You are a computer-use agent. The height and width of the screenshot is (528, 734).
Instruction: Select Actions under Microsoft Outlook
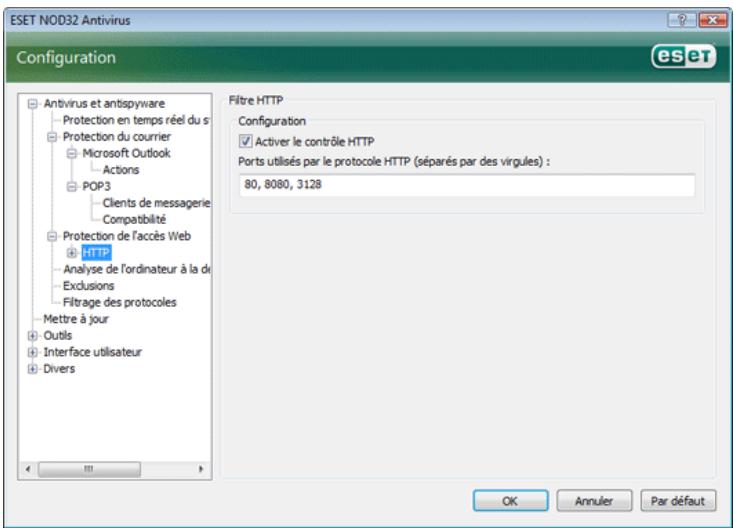click(x=121, y=170)
